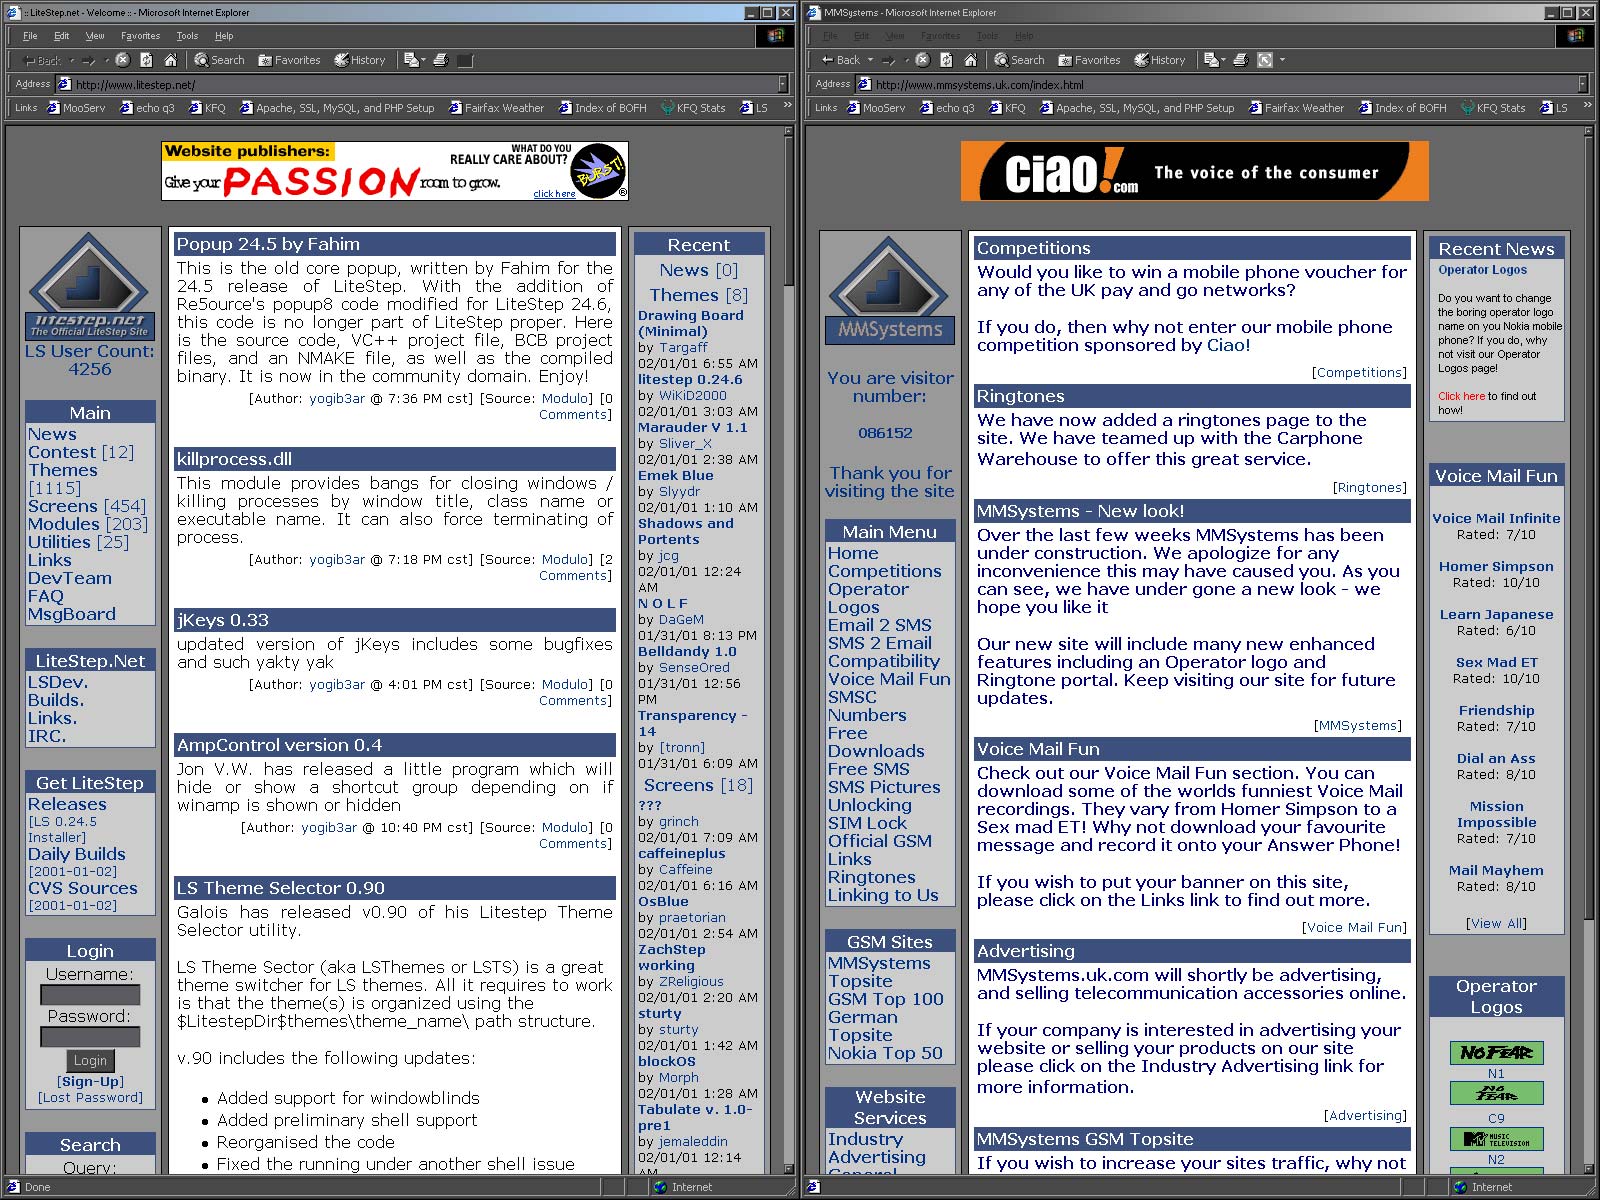Click Sign-Up link under LiteStep login

click(x=90, y=1081)
